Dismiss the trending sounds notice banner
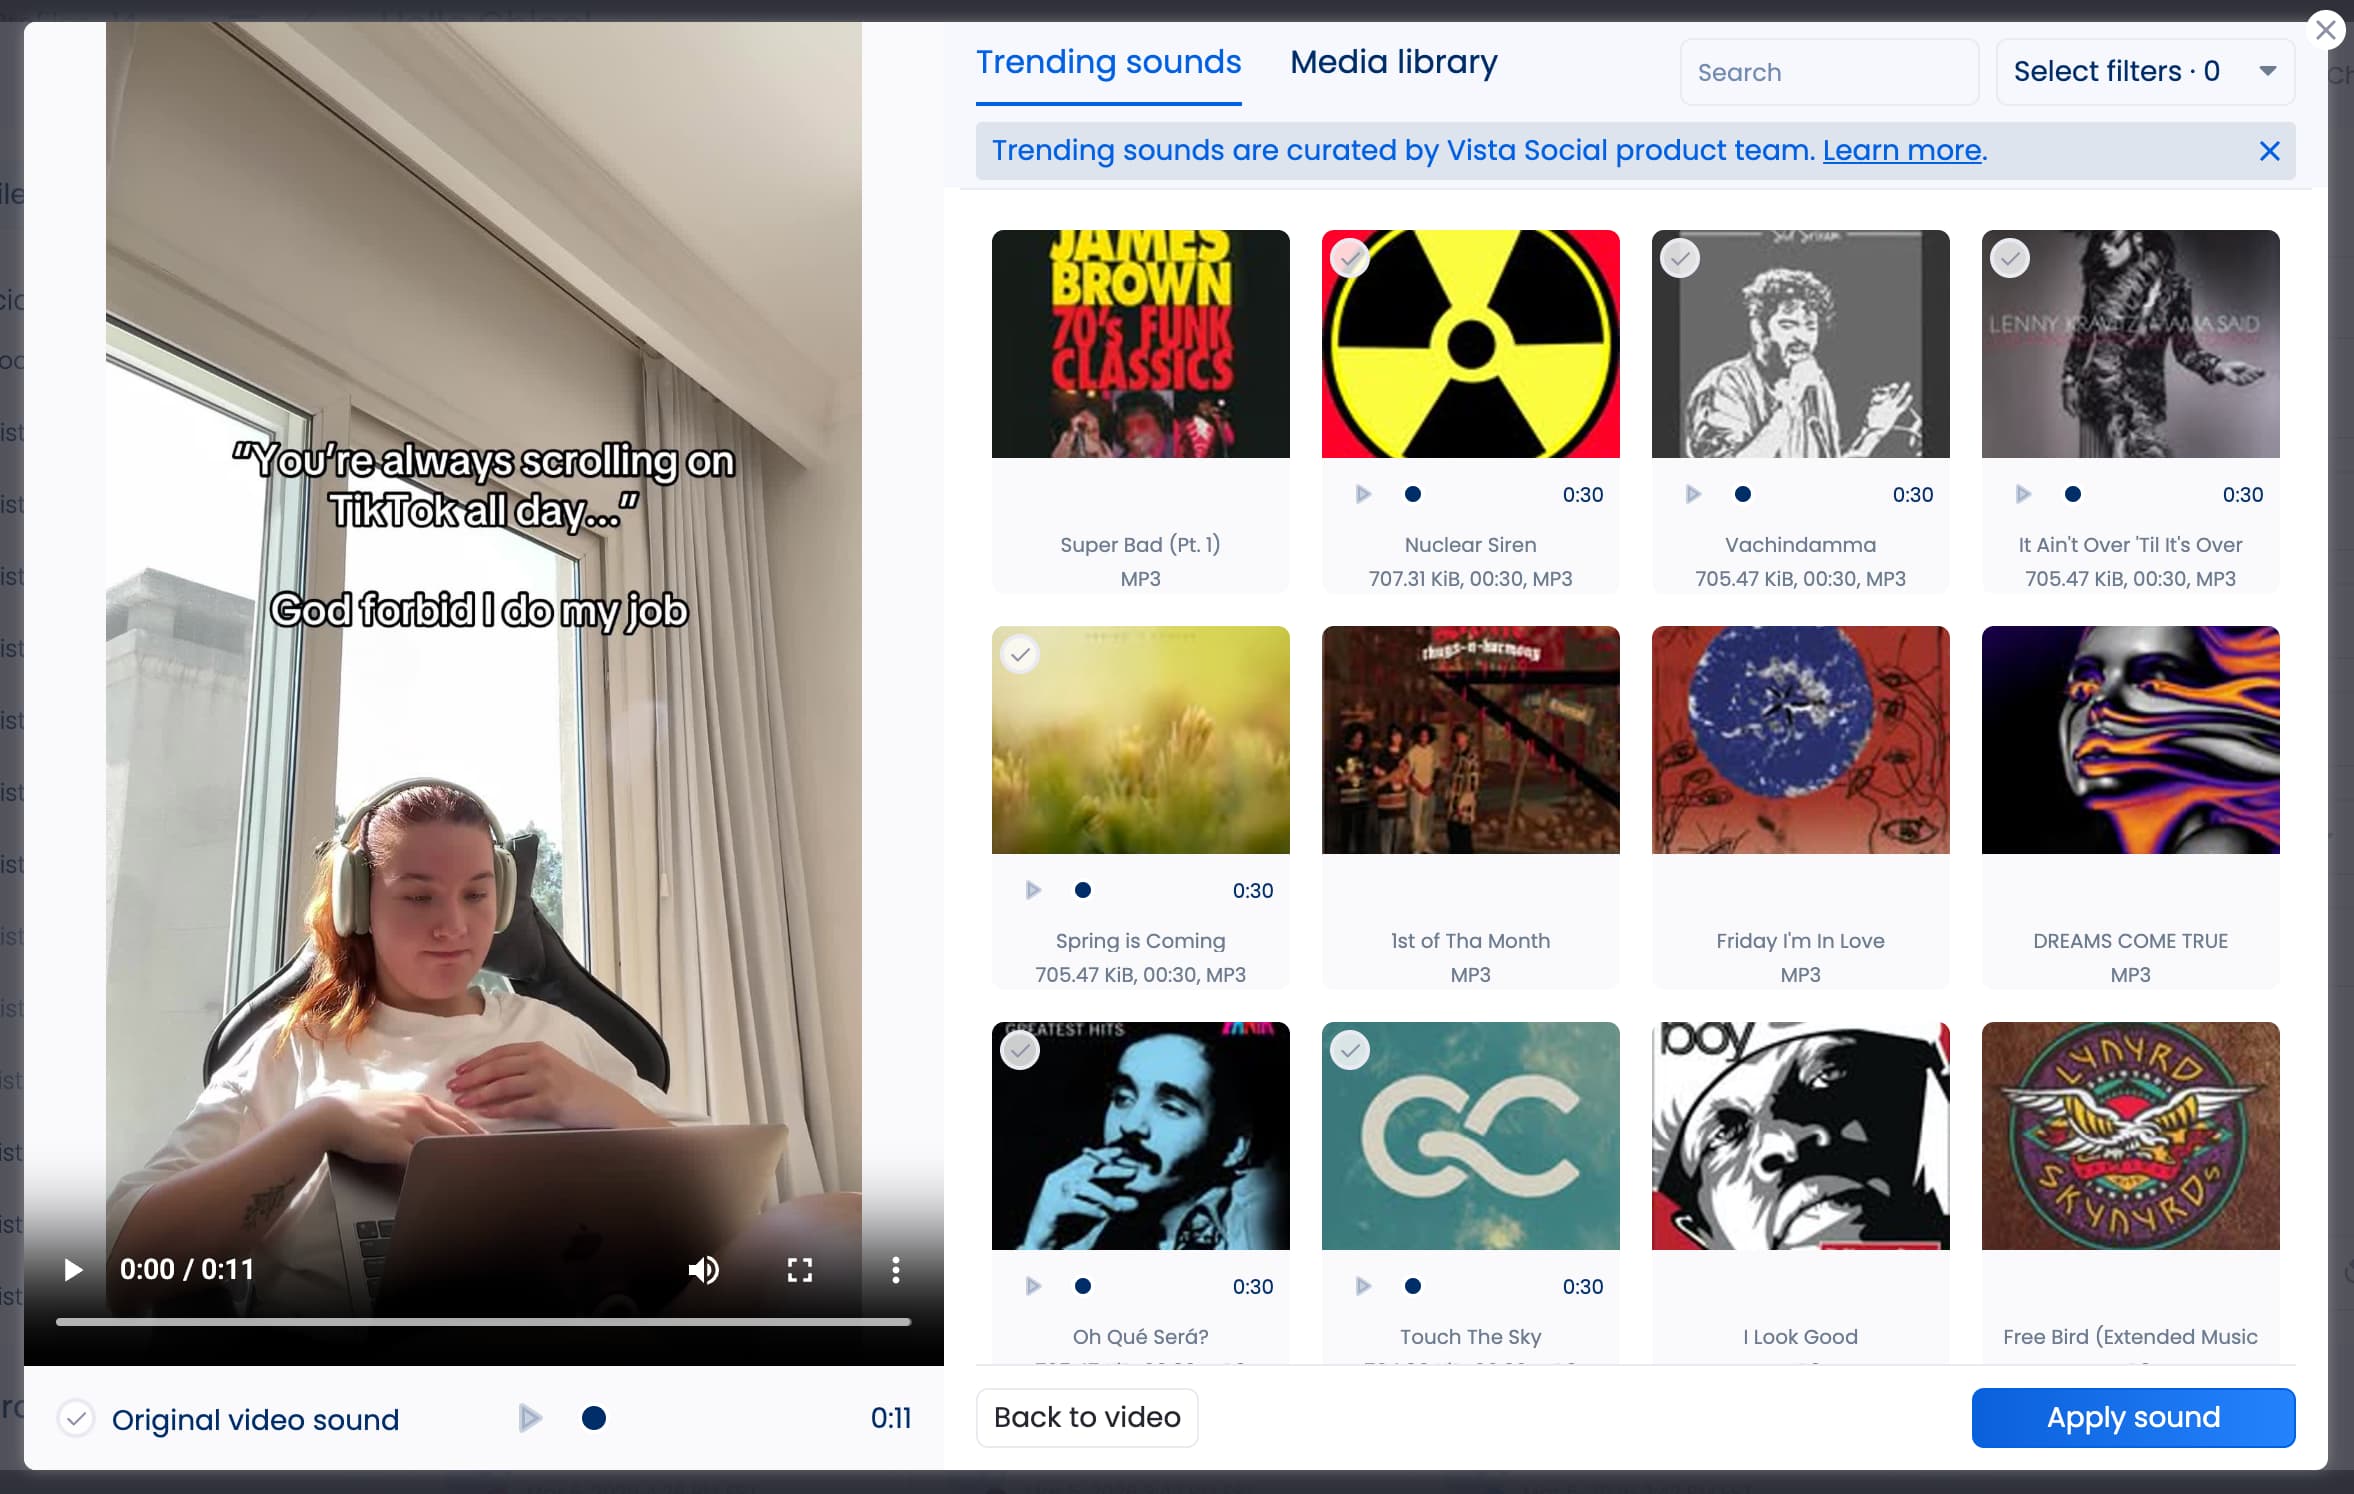2354x1494 pixels. (x=2269, y=151)
